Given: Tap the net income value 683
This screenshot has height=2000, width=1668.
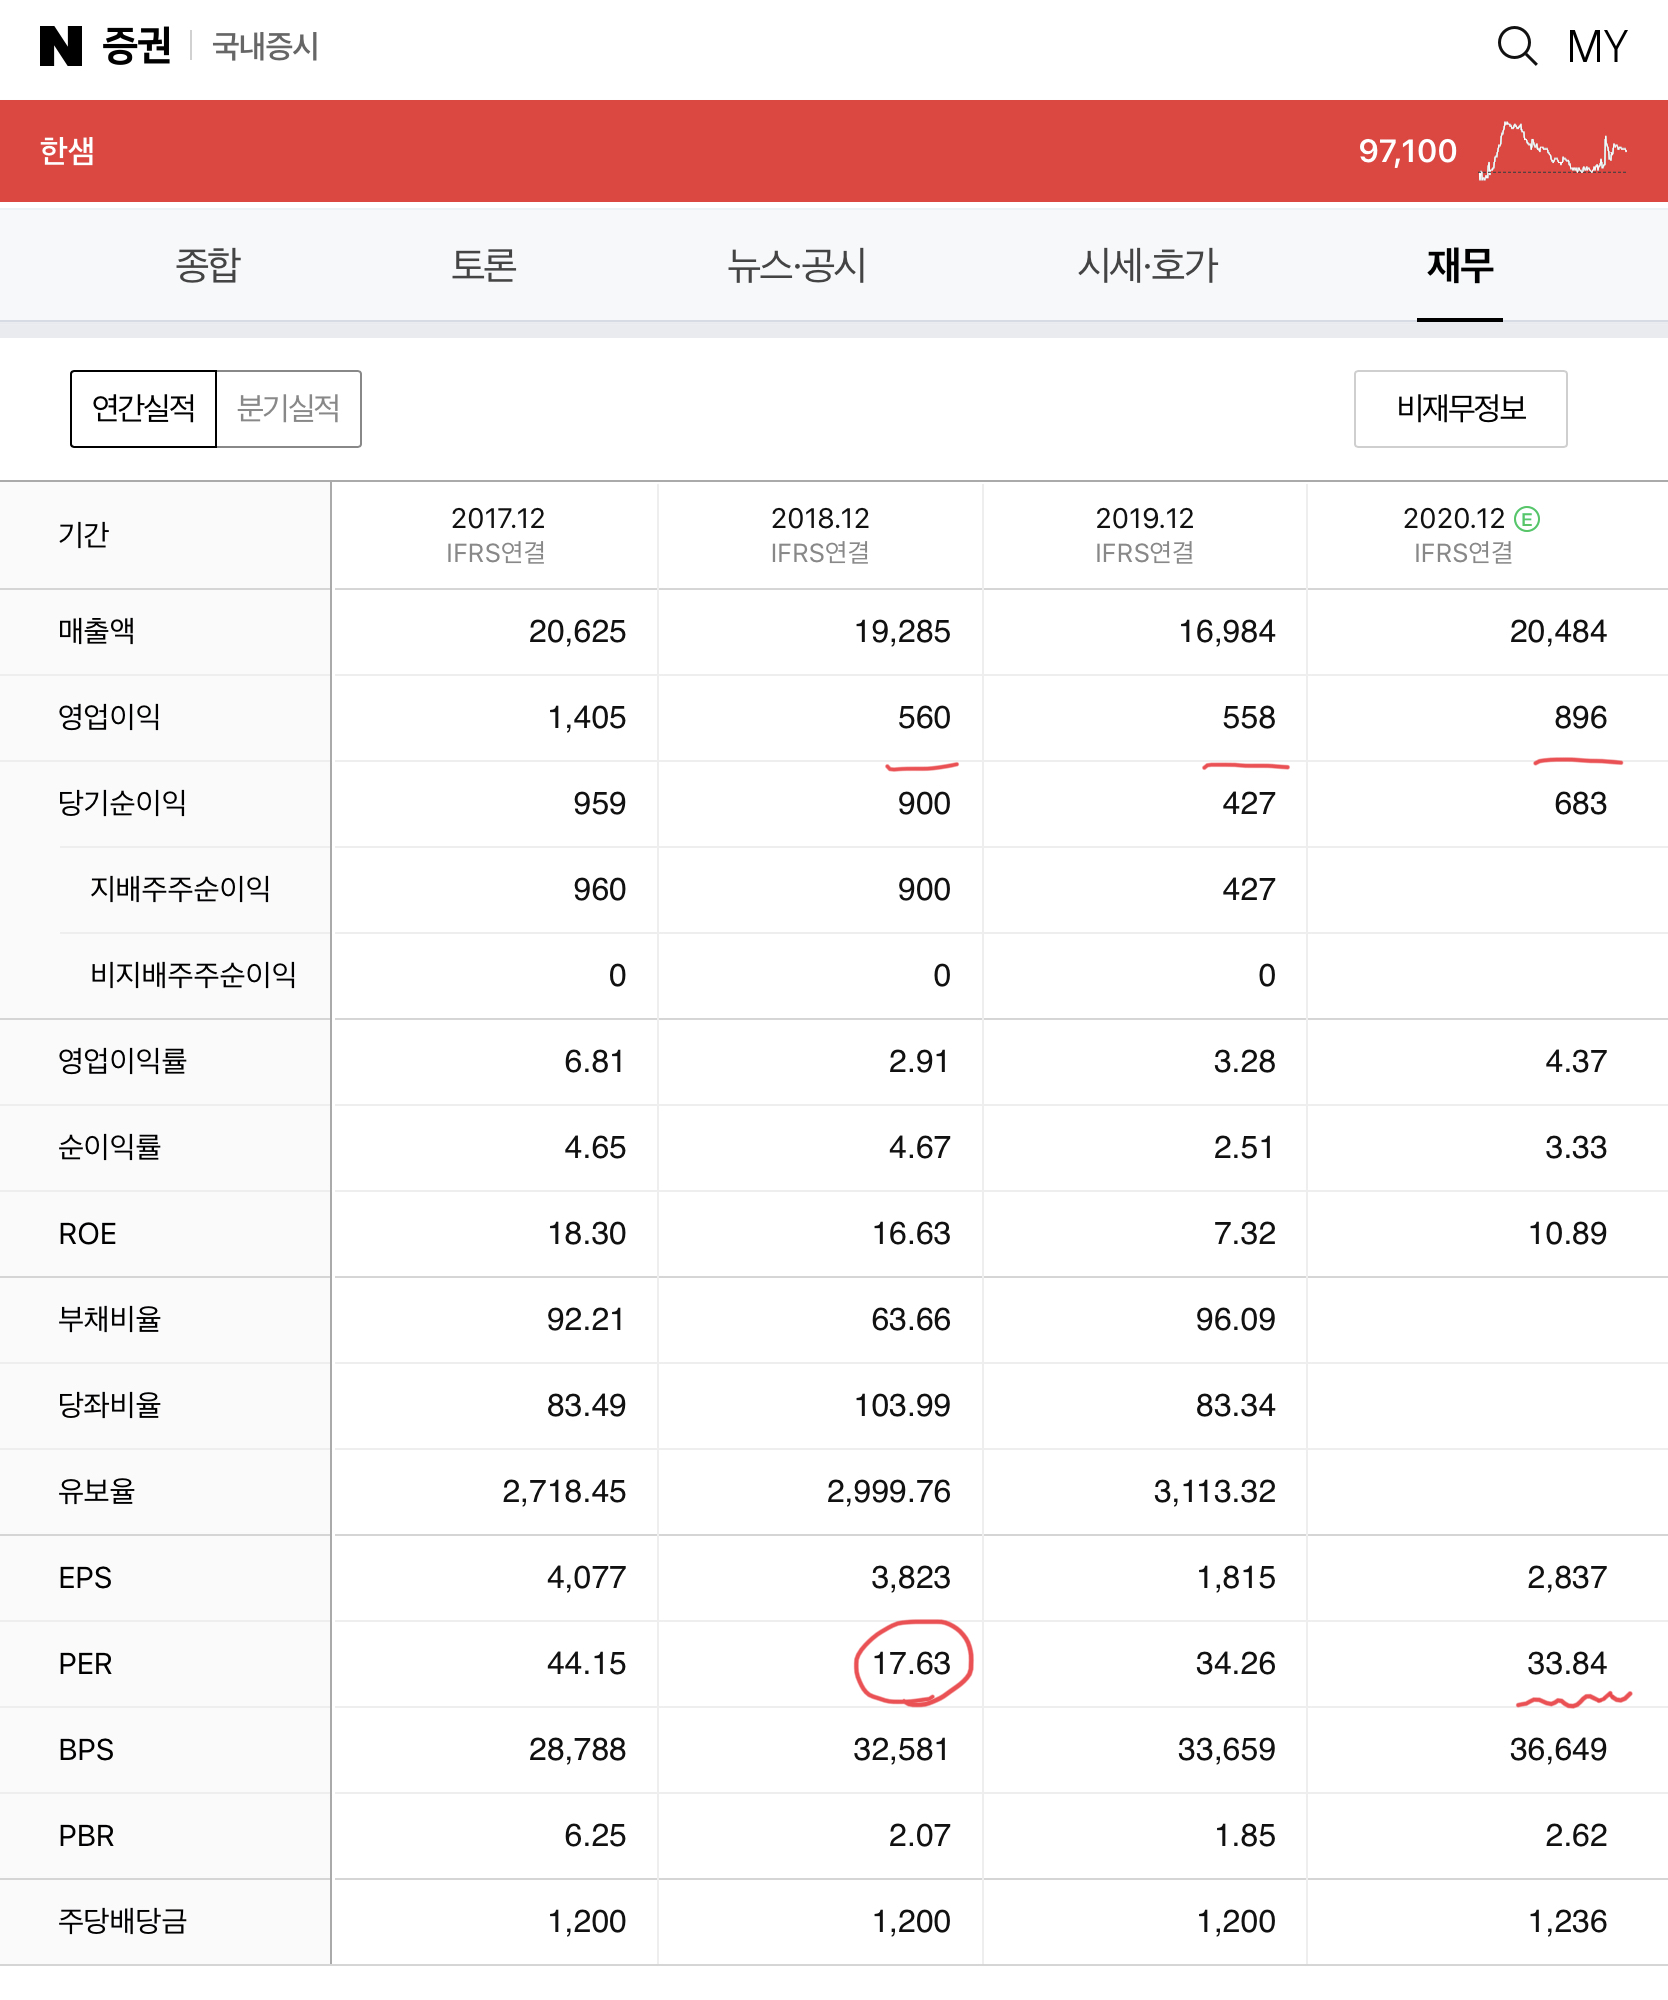Looking at the screenshot, I should pos(1581,803).
